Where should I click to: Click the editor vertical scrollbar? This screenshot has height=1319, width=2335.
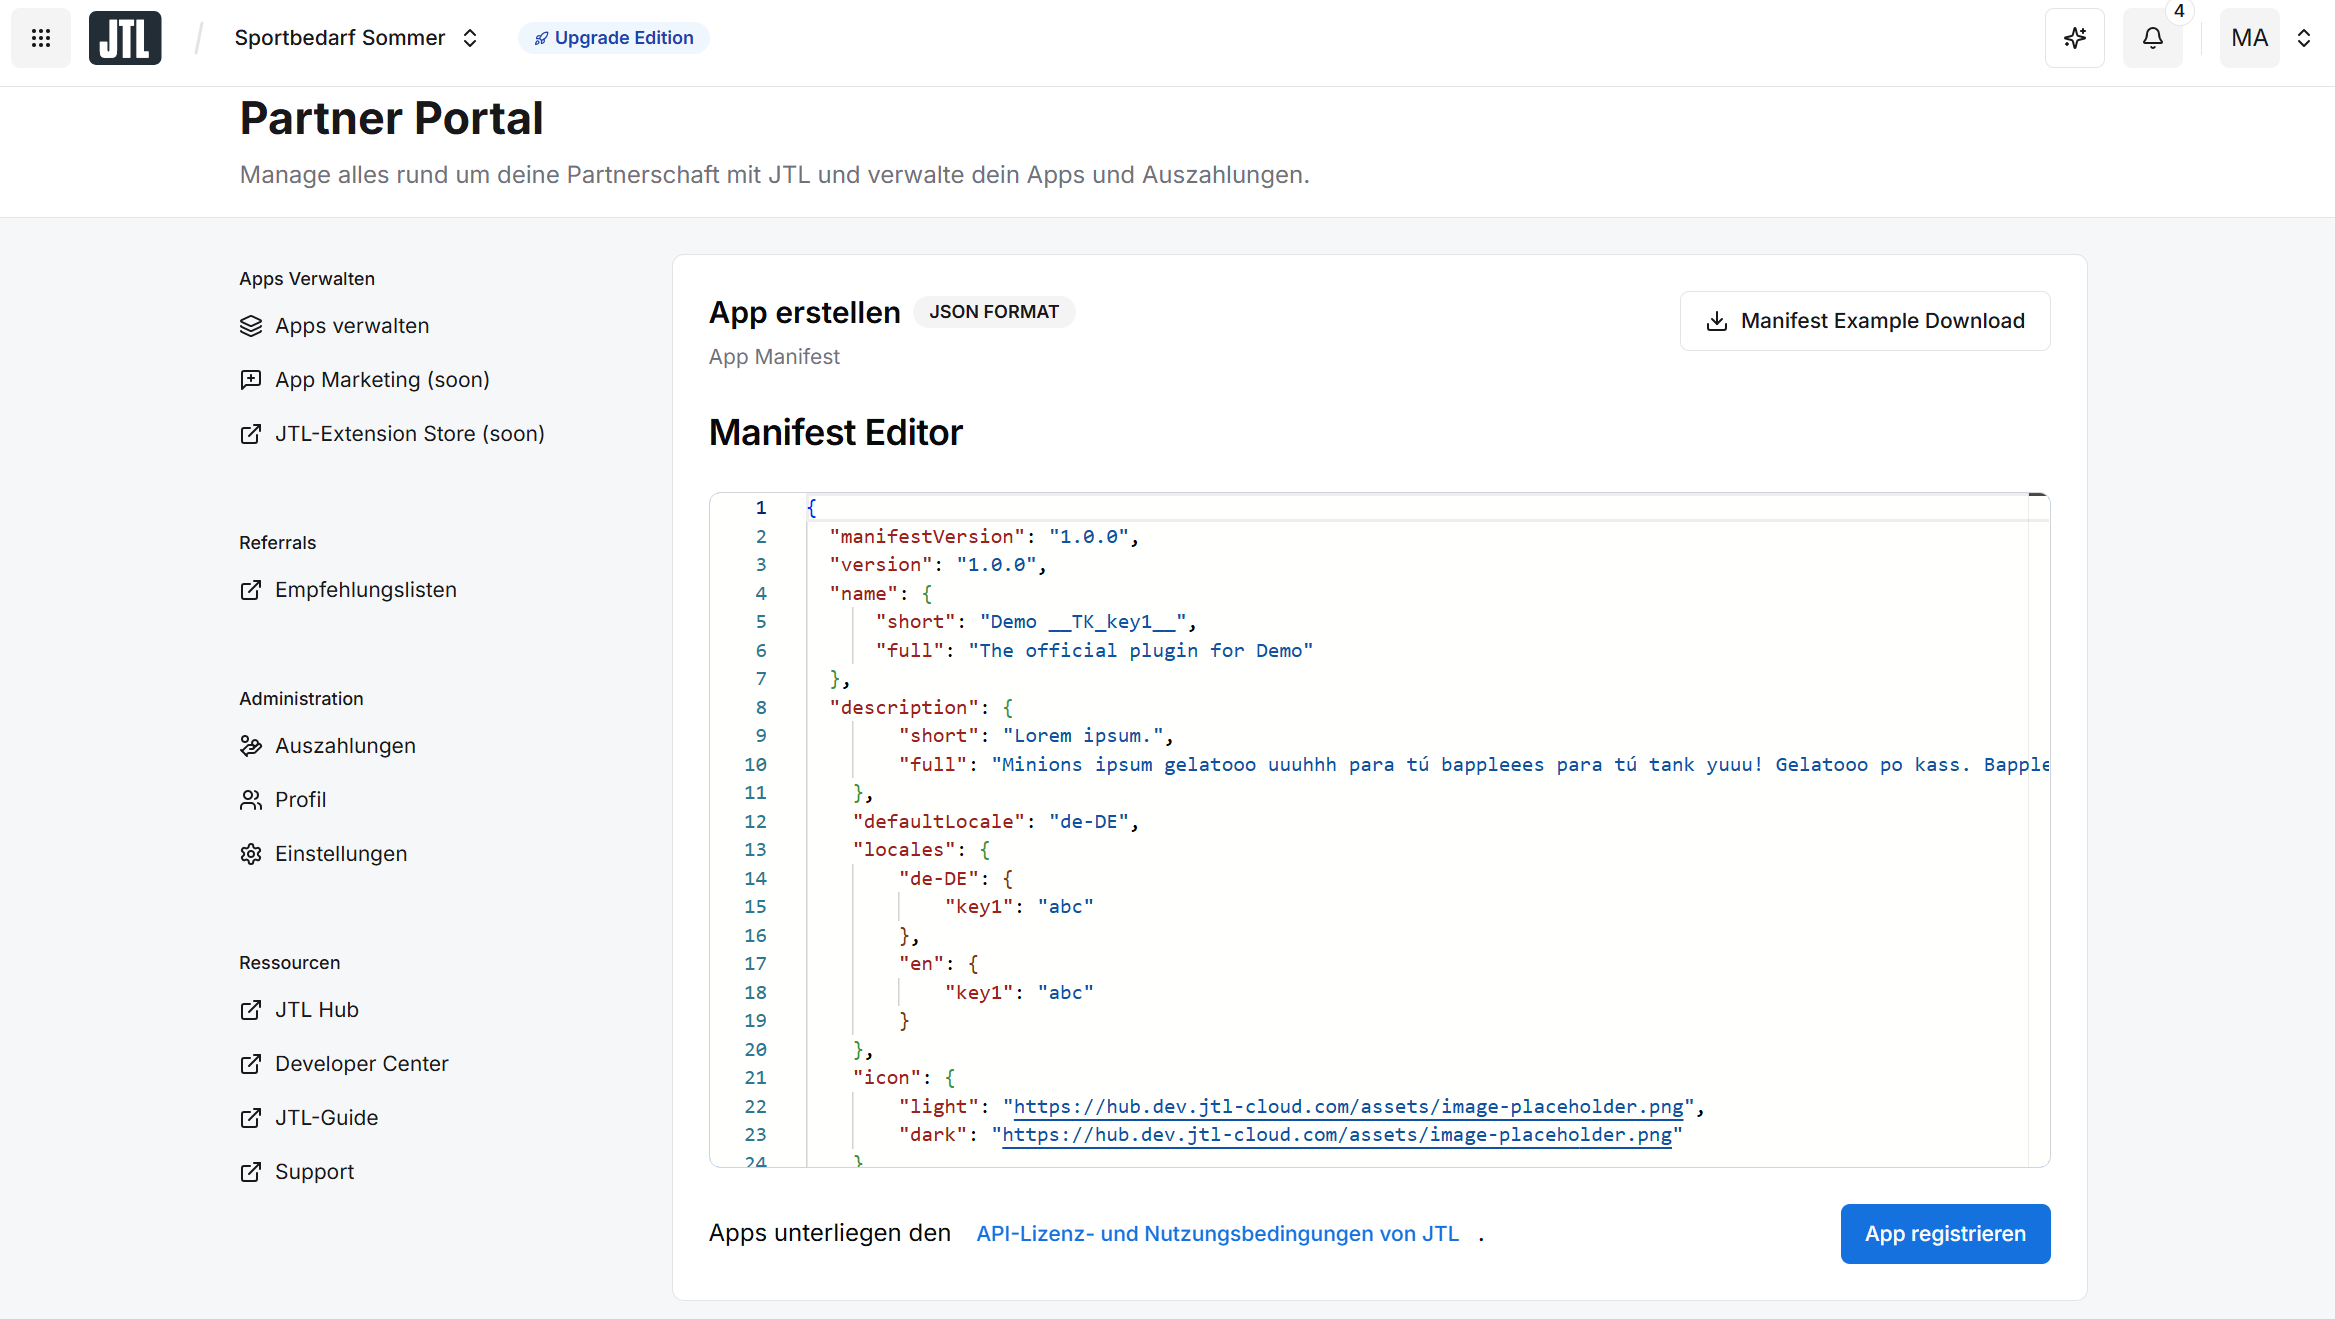[2039, 830]
